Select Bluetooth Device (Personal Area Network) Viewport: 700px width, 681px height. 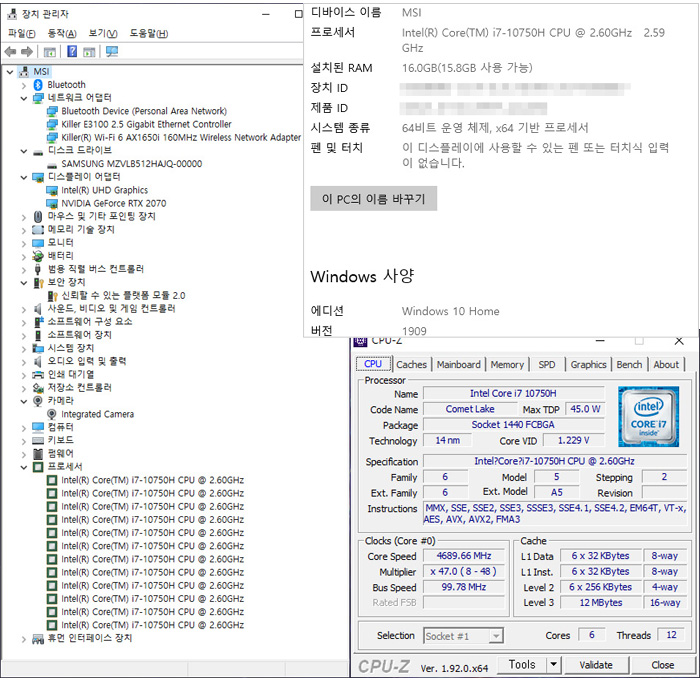144,111
